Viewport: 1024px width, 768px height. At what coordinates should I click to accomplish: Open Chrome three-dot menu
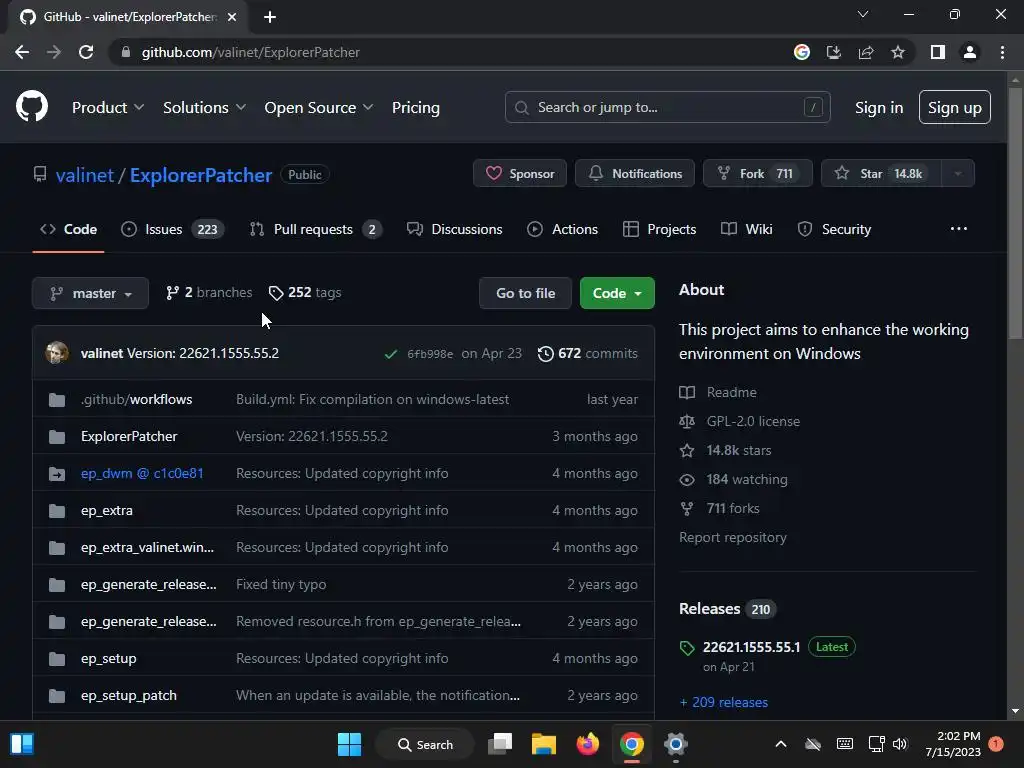[x=1002, y=52]
